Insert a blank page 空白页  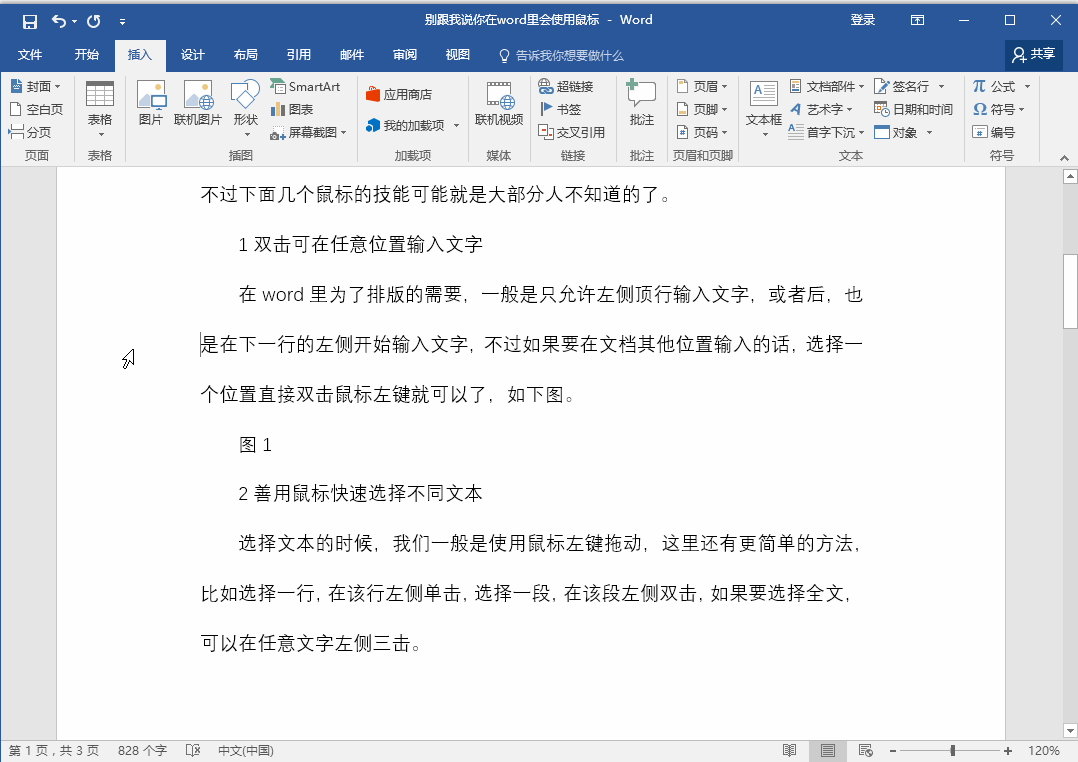[36, 109]
